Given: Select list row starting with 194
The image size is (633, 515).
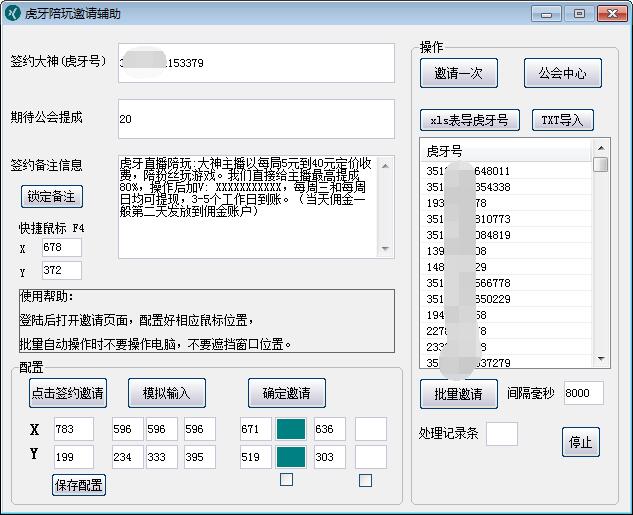Looking at the screenshot, I should pos(507,315).
